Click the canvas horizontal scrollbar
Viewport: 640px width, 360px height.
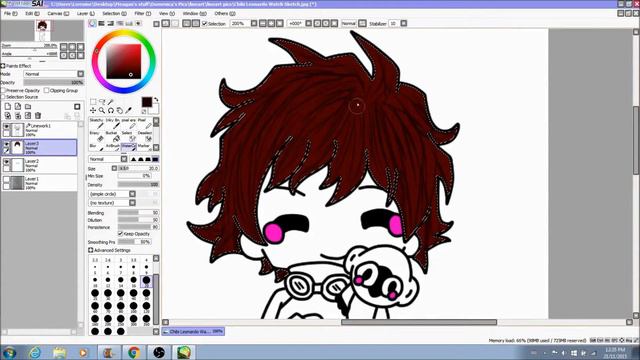[419, 322]
